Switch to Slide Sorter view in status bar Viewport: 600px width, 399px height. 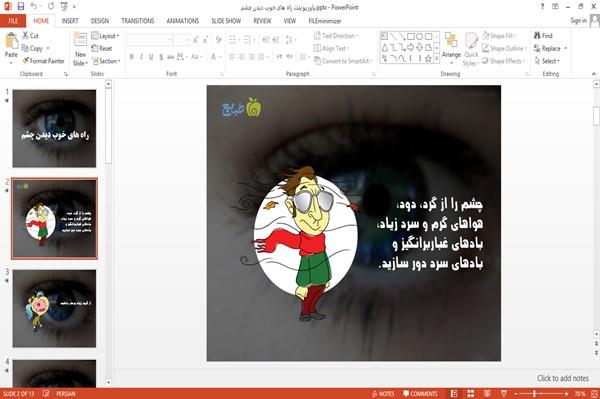470,394
